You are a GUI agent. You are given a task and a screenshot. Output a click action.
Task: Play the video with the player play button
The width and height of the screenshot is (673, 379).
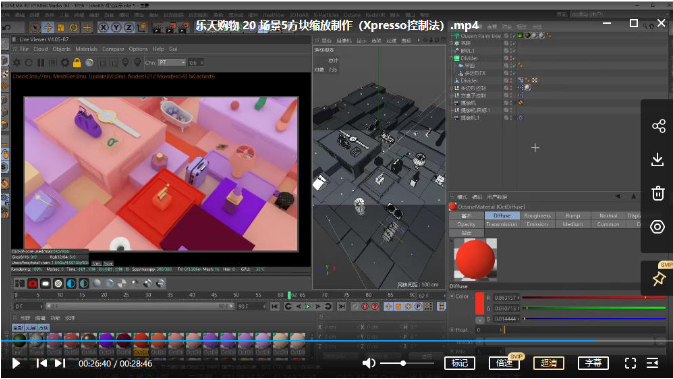16,364
